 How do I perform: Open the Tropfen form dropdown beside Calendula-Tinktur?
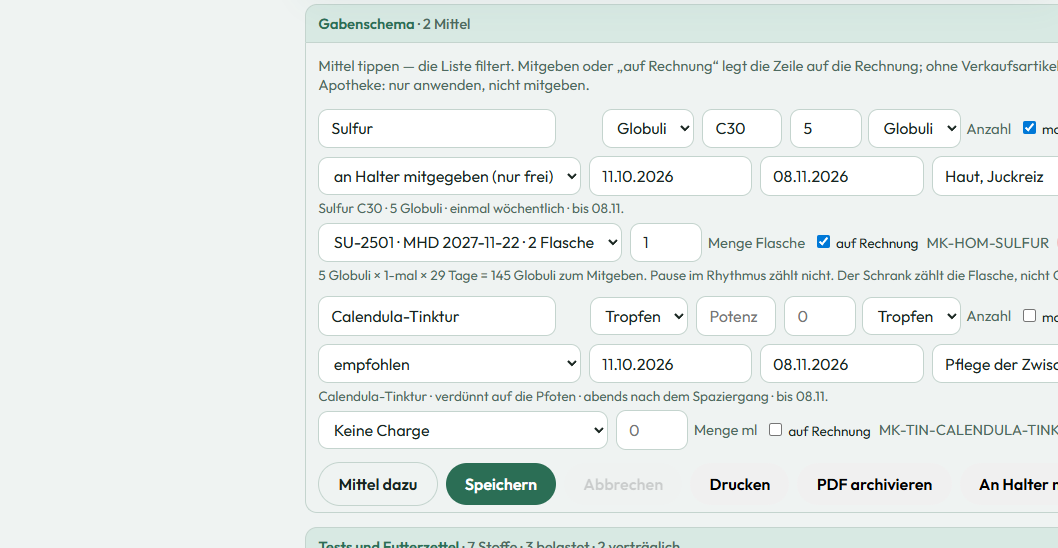coord(639,316)
